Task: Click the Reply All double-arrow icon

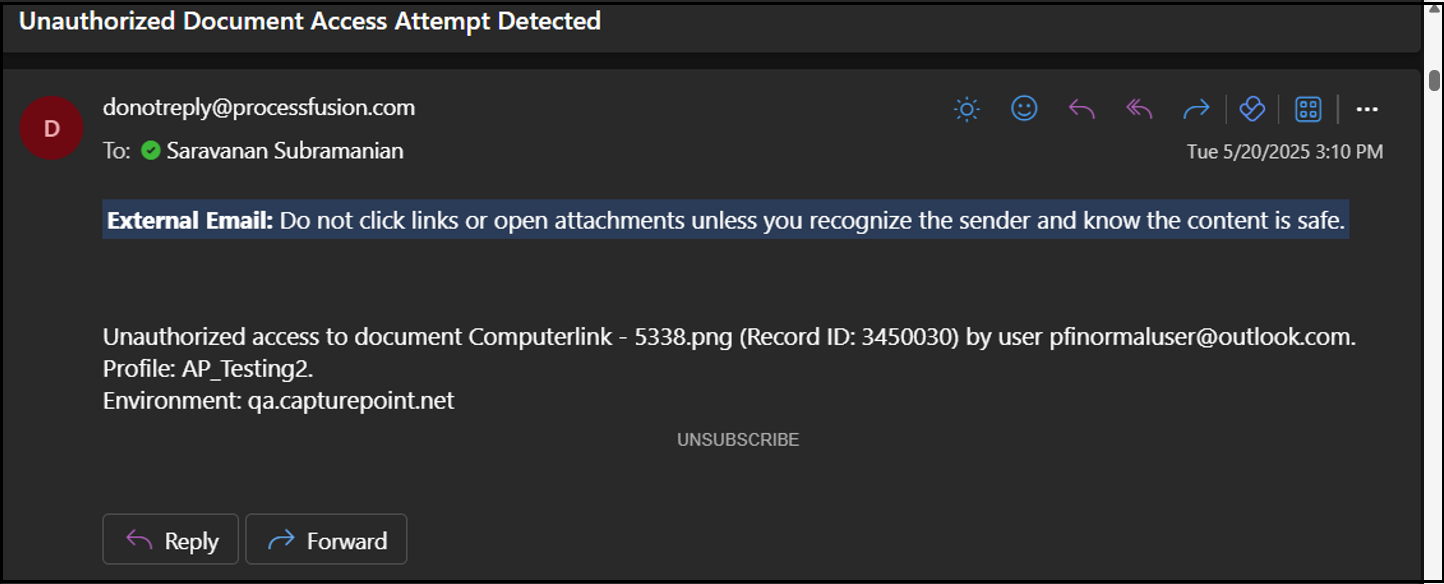Action: [x=1139, y=109]
